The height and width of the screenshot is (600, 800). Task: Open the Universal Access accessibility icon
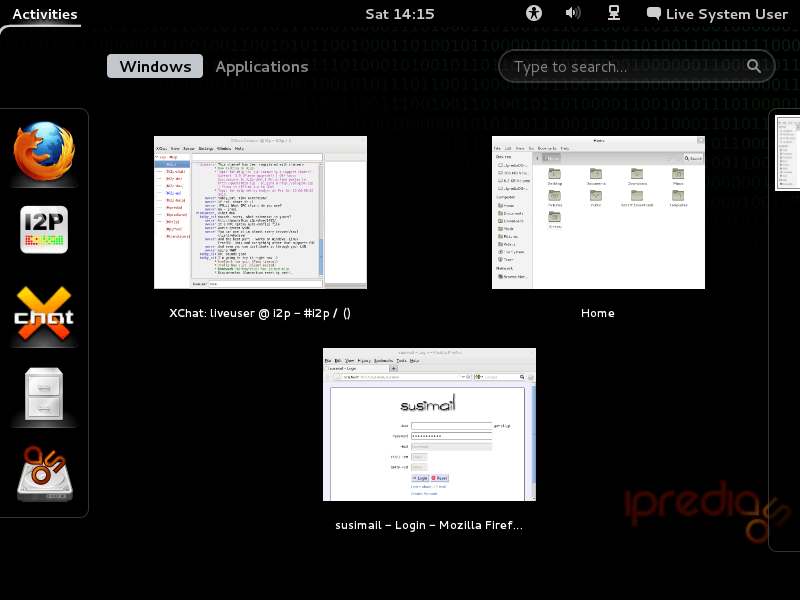coord(535,13)
